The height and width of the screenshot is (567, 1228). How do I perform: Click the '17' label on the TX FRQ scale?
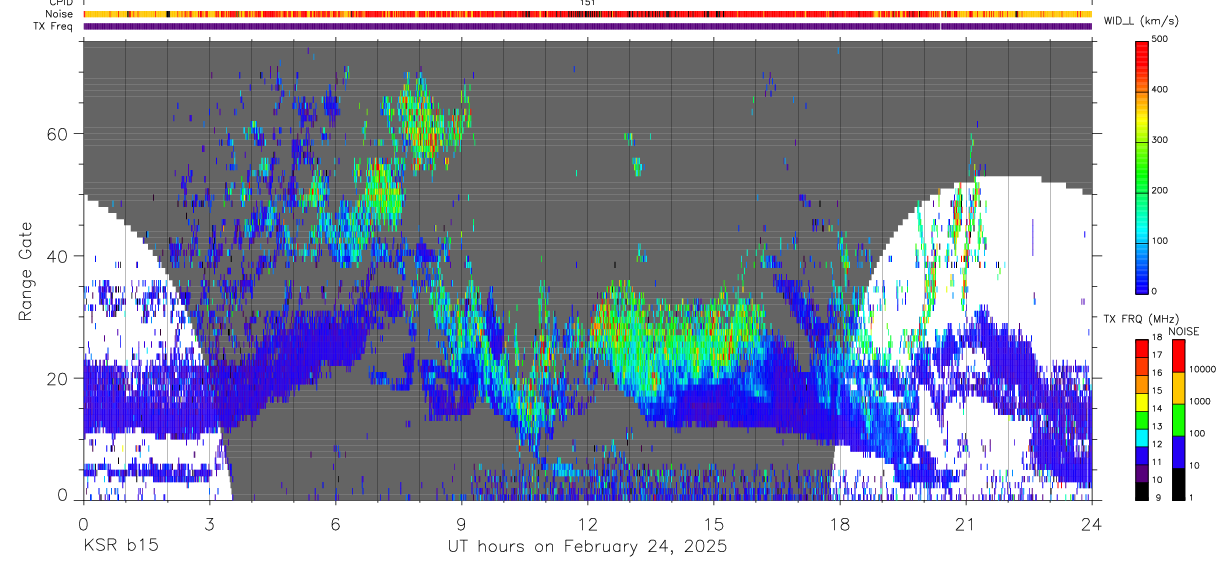coord(1157,355)
